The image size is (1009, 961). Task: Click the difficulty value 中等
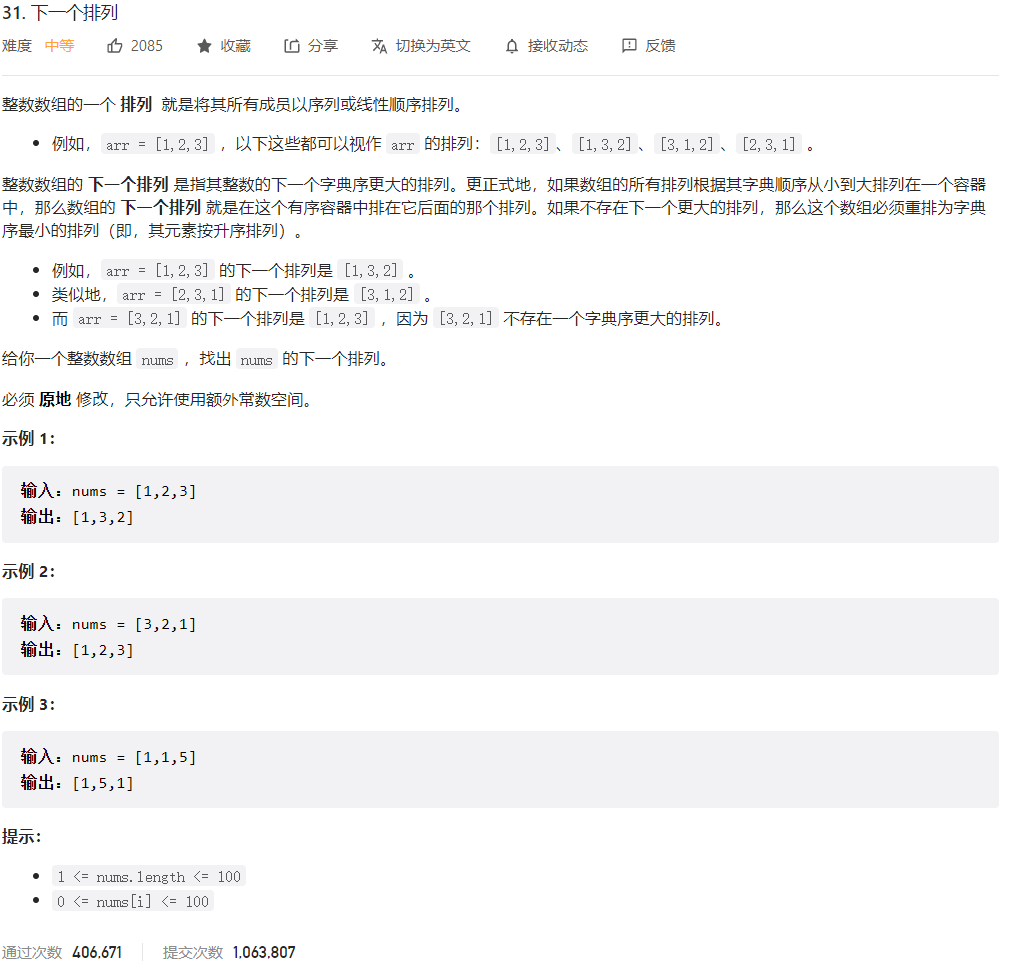tap(59, 46)
